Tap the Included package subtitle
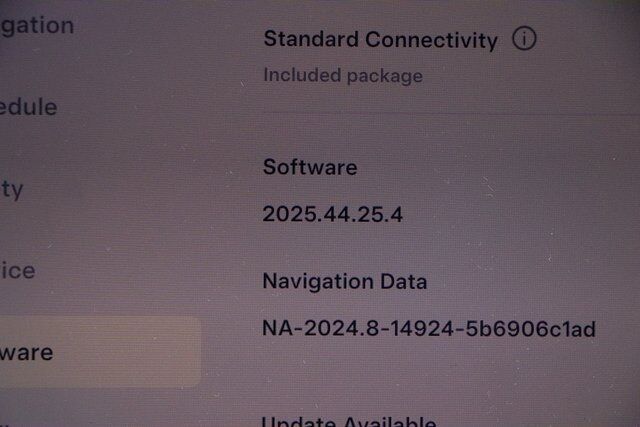The image size is (640, 427). click(x=343, y=76)
